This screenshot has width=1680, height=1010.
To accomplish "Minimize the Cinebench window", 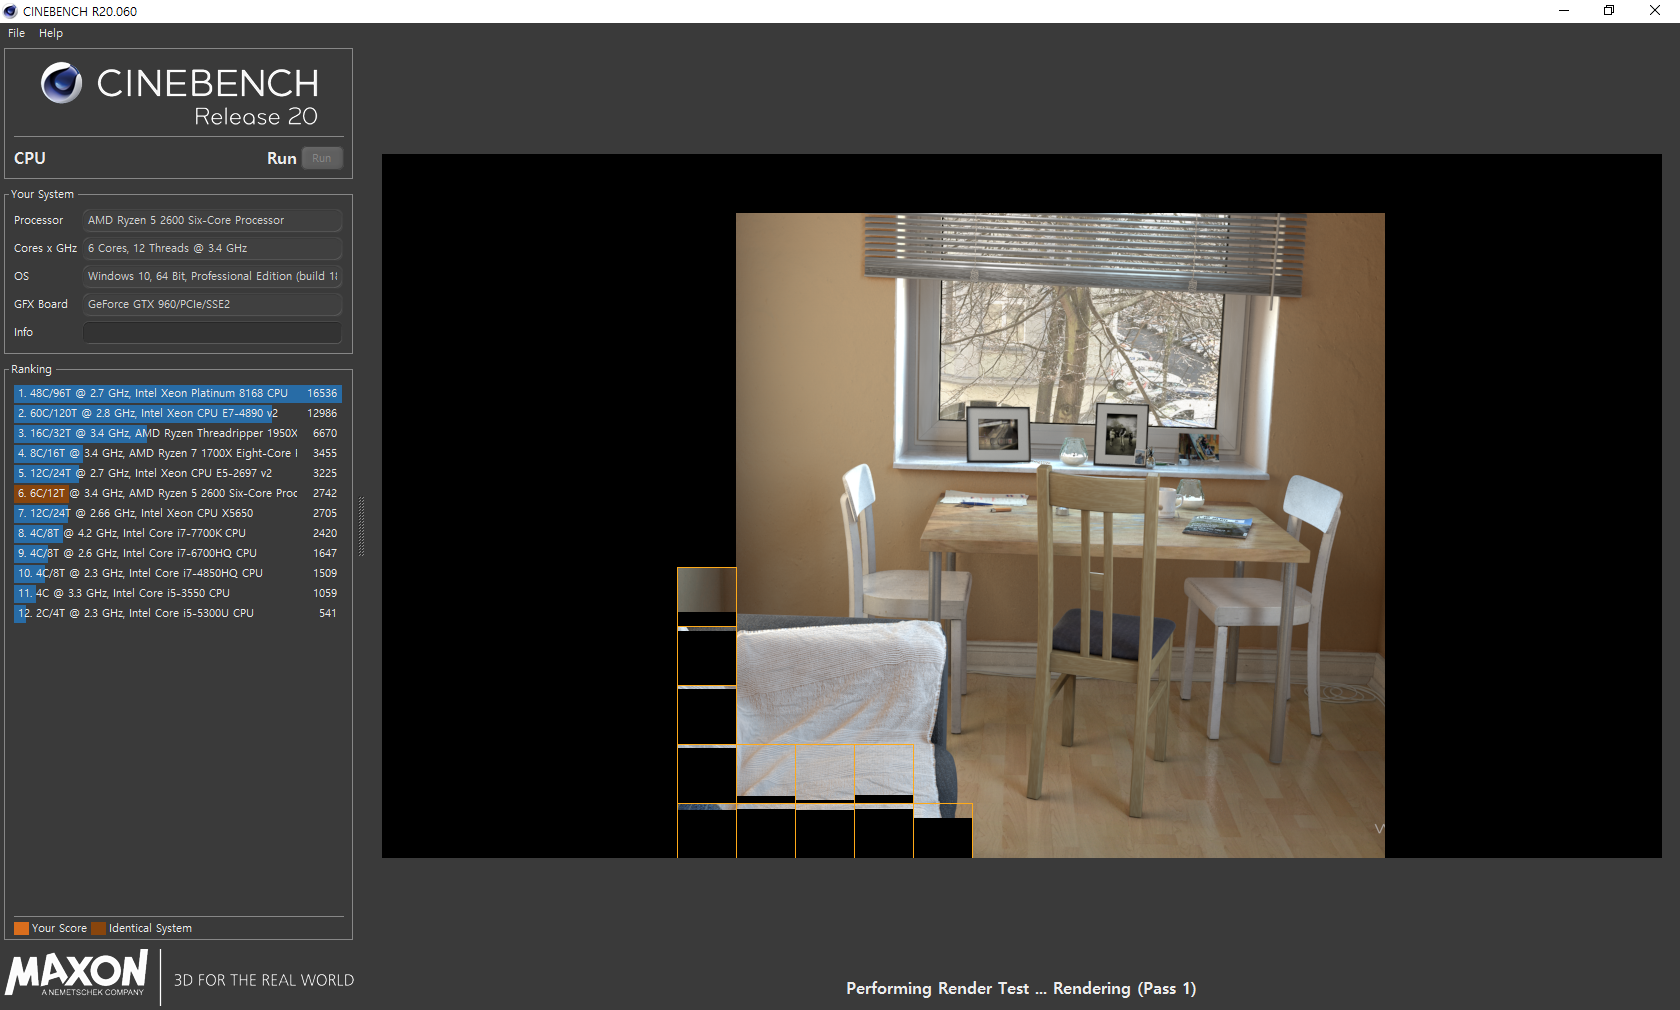I will point(1564,11).
